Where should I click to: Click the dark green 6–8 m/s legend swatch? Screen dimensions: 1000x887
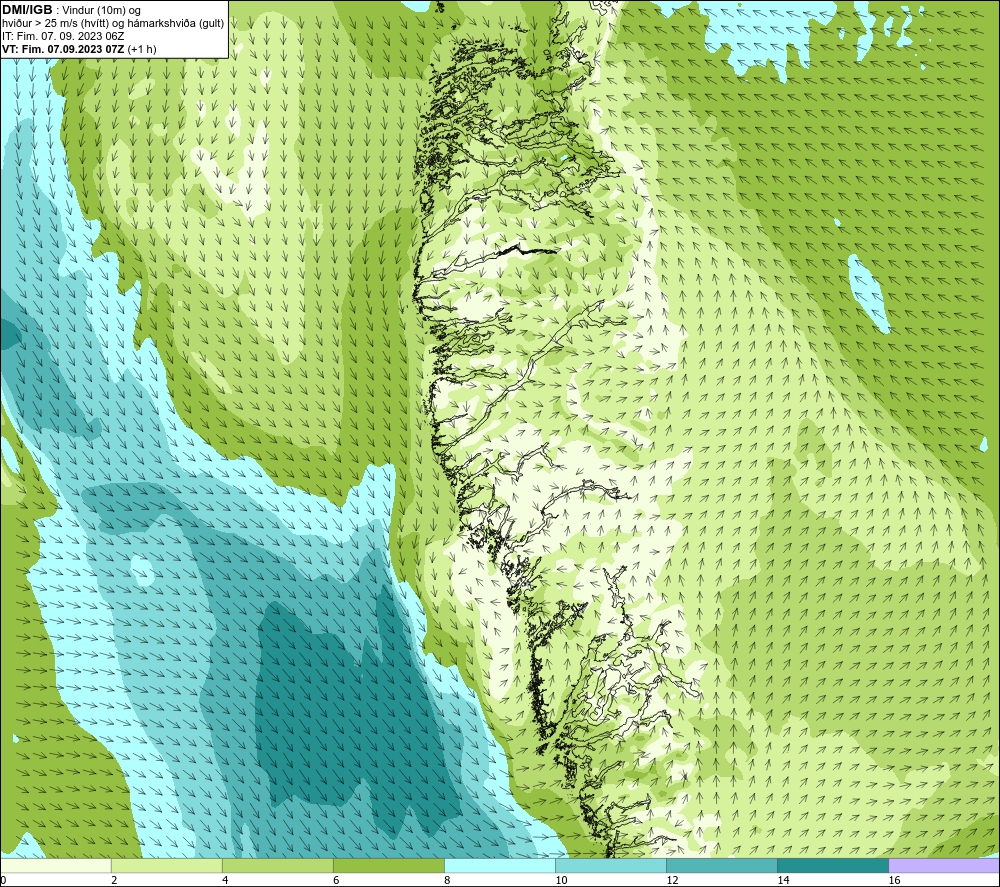pyautogui.click(x=388, y=866)
